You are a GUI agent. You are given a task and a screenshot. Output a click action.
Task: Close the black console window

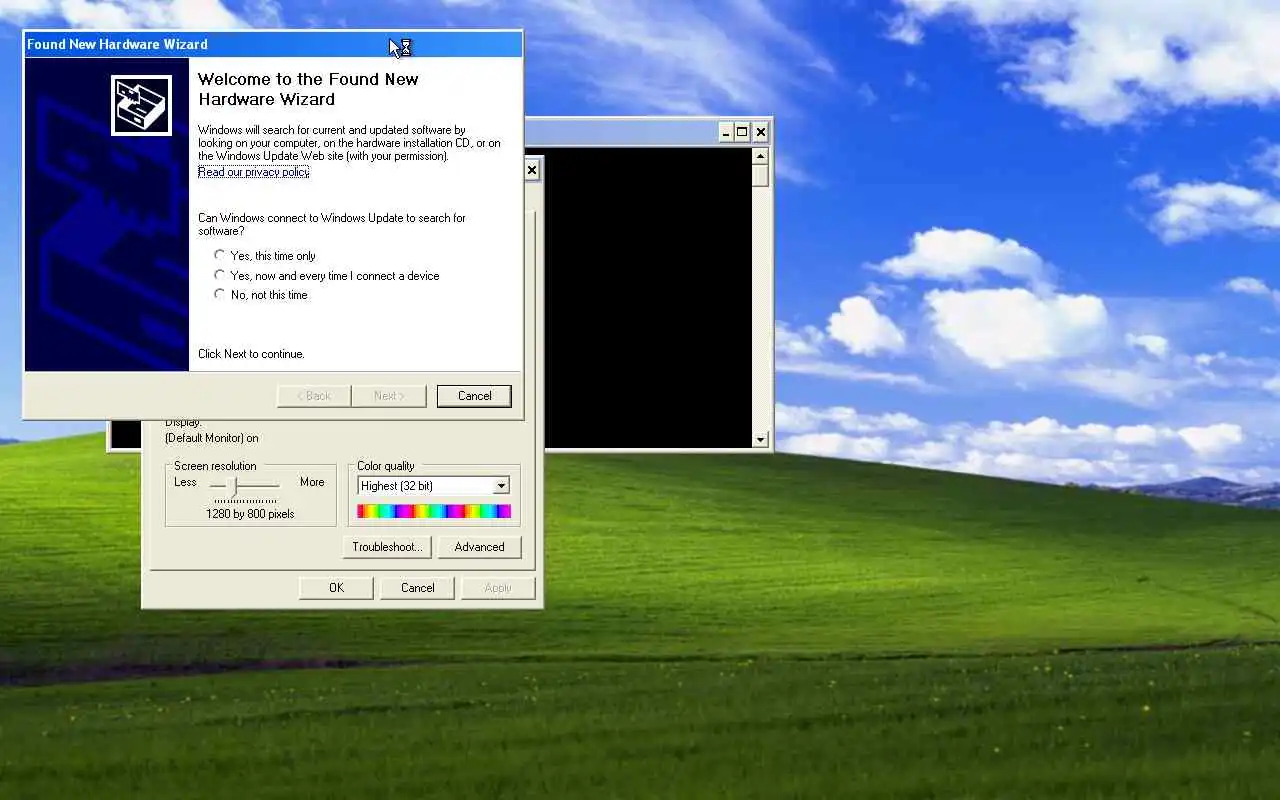761,132
